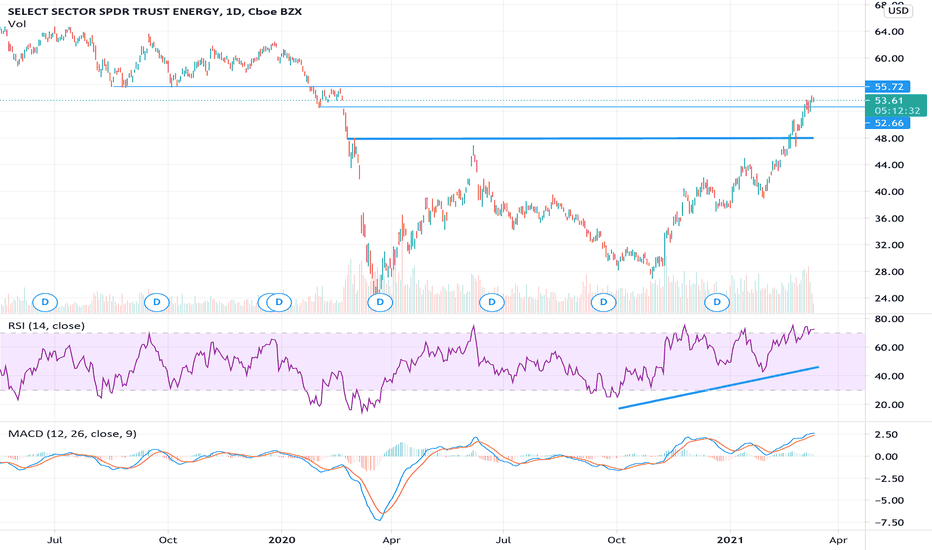Click the countdown timer 05:12:32
This screenshot has width=932, height=550.
tap(897, 111)
